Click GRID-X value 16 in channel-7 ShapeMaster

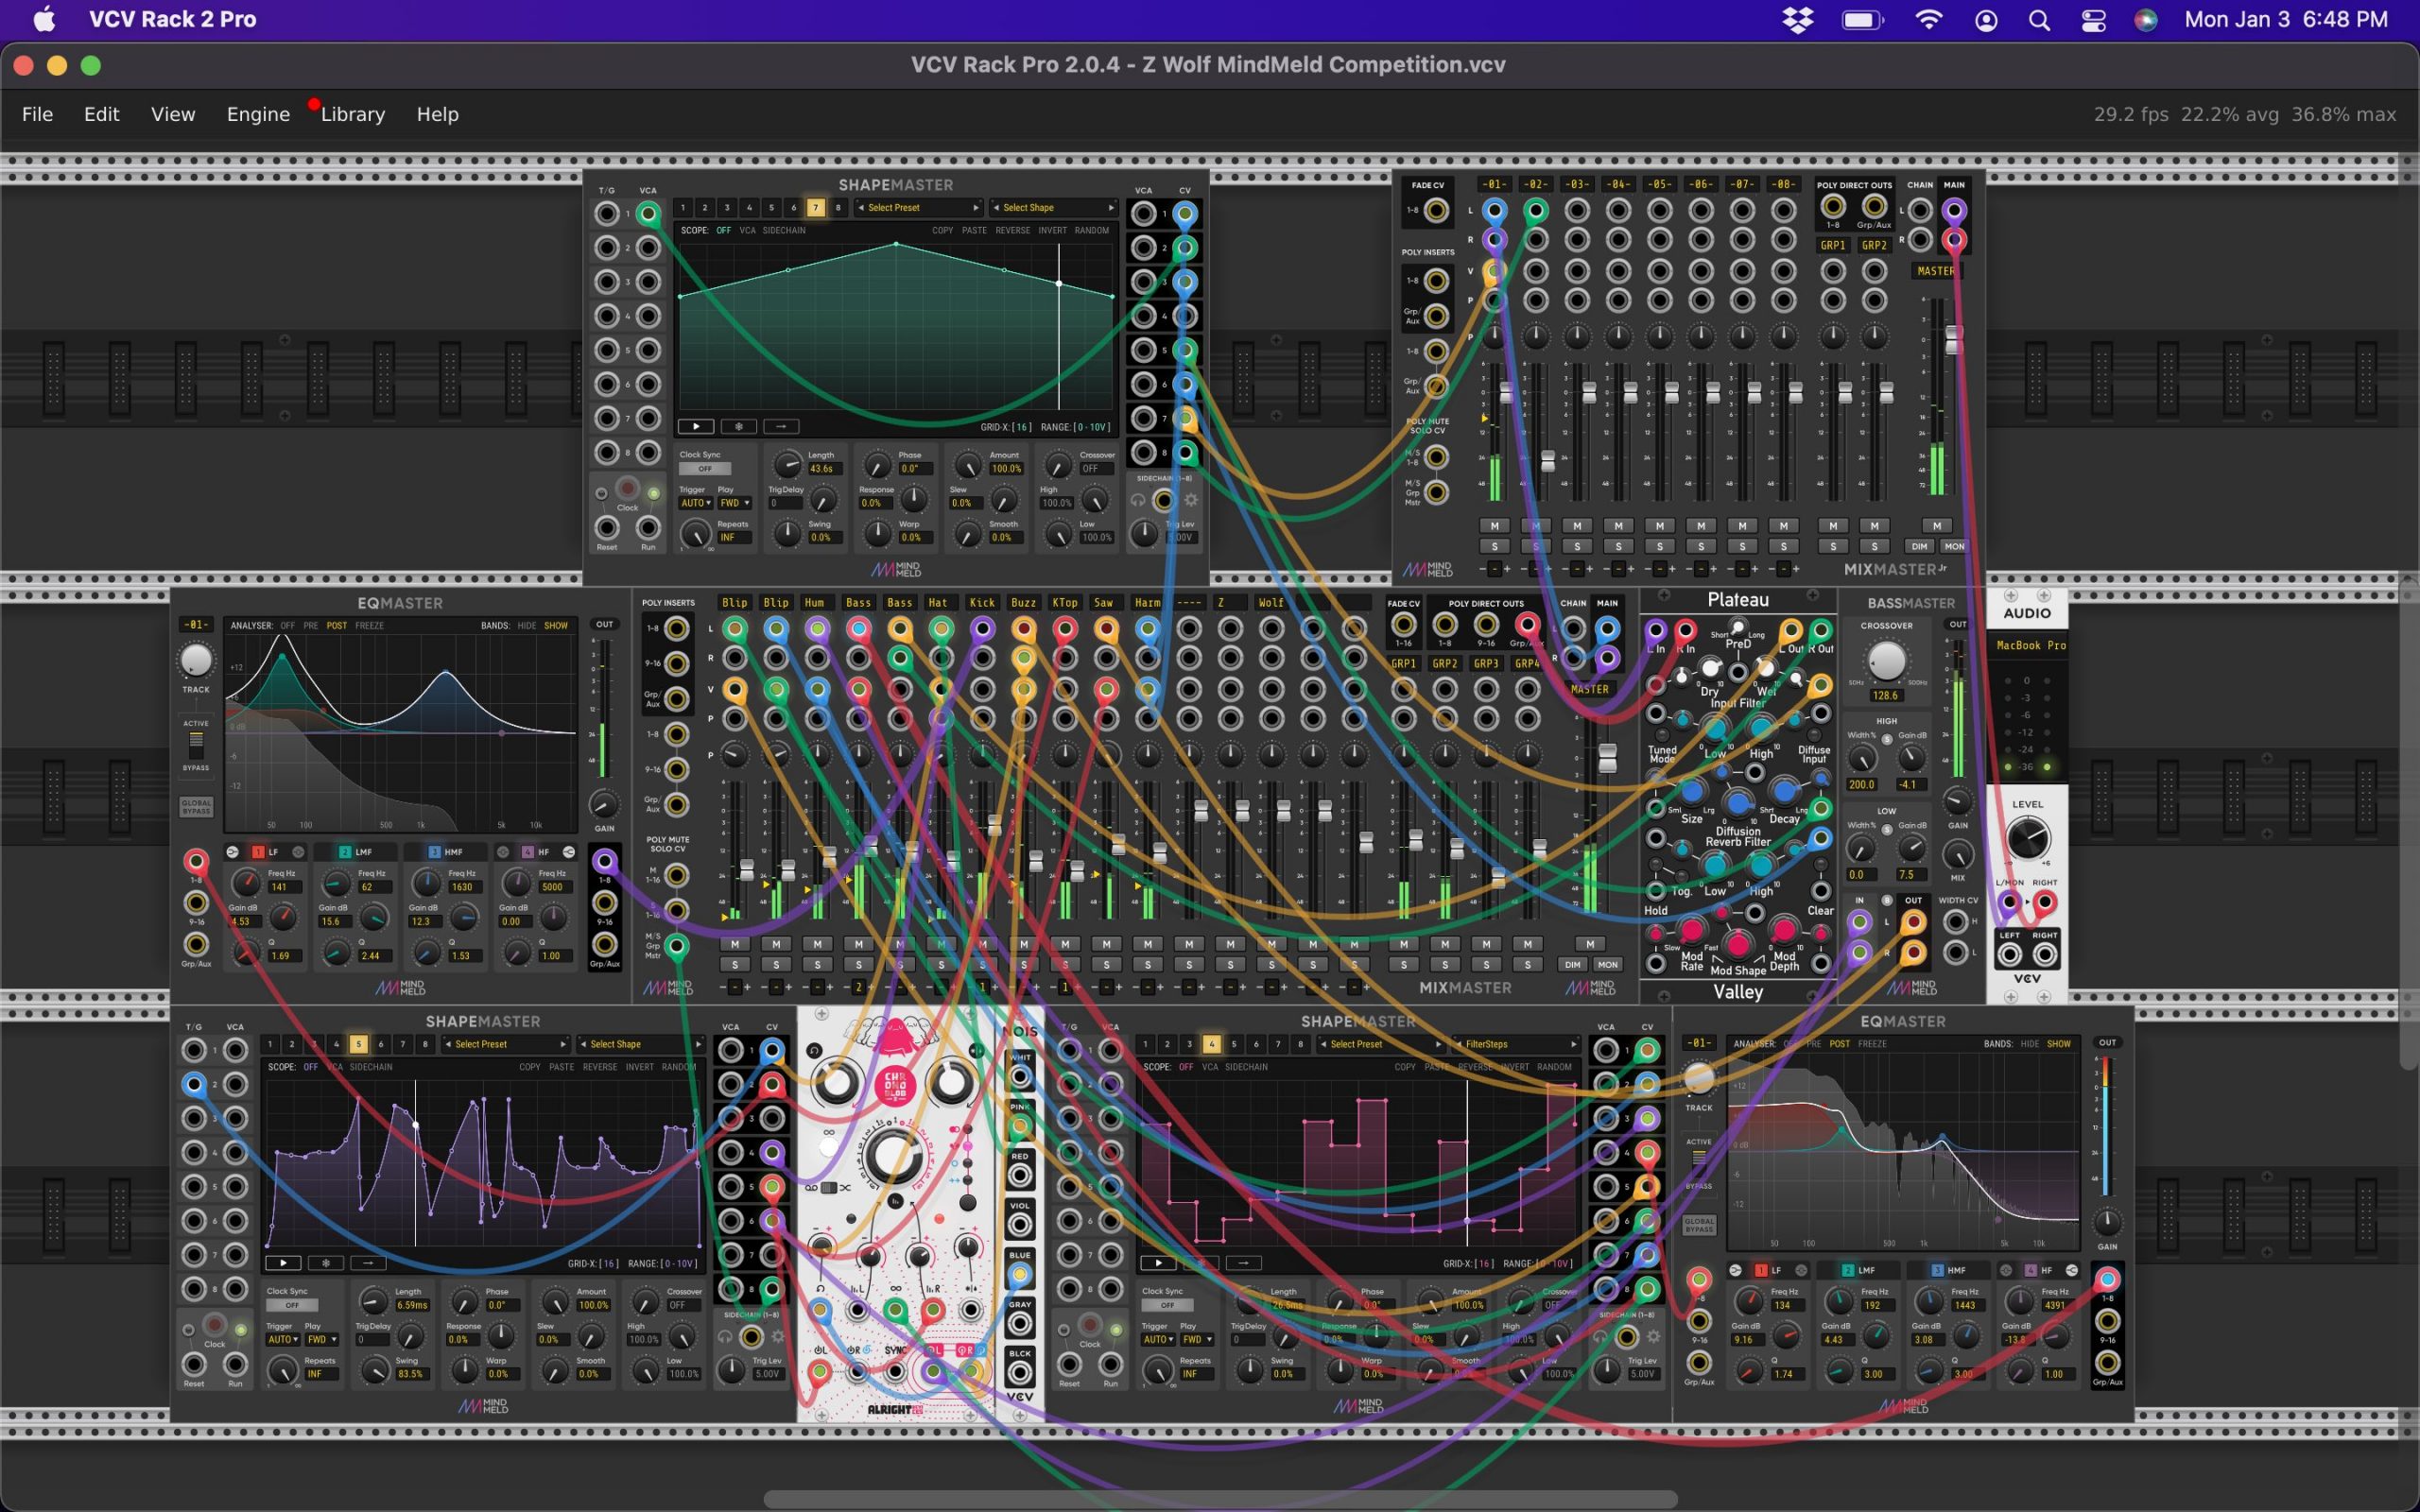click(1021, 427)
